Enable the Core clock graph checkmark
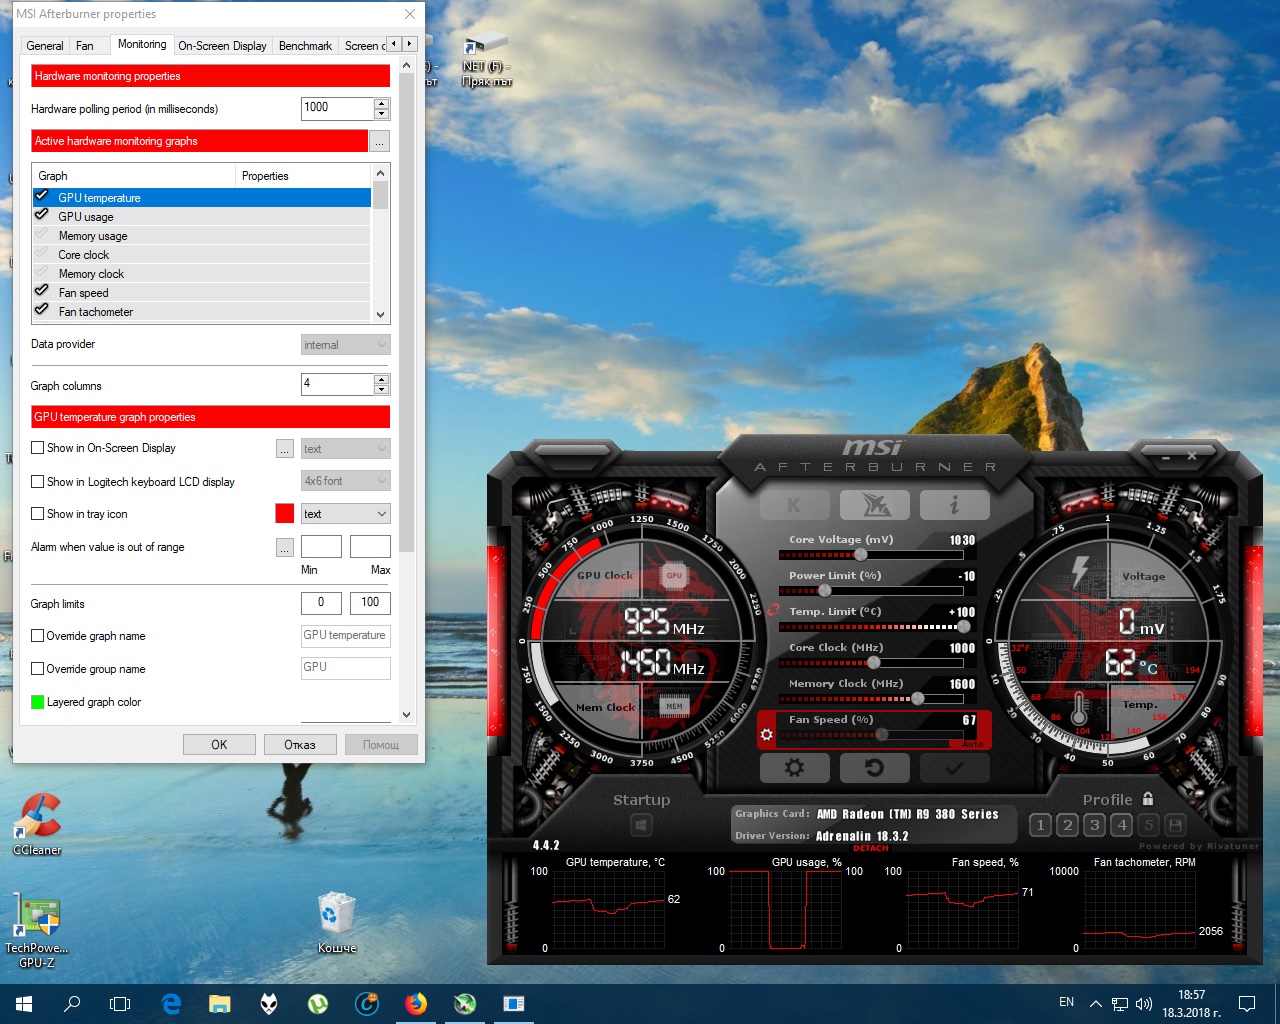This screenshot has width=1280, height=1024. (41, 254)
